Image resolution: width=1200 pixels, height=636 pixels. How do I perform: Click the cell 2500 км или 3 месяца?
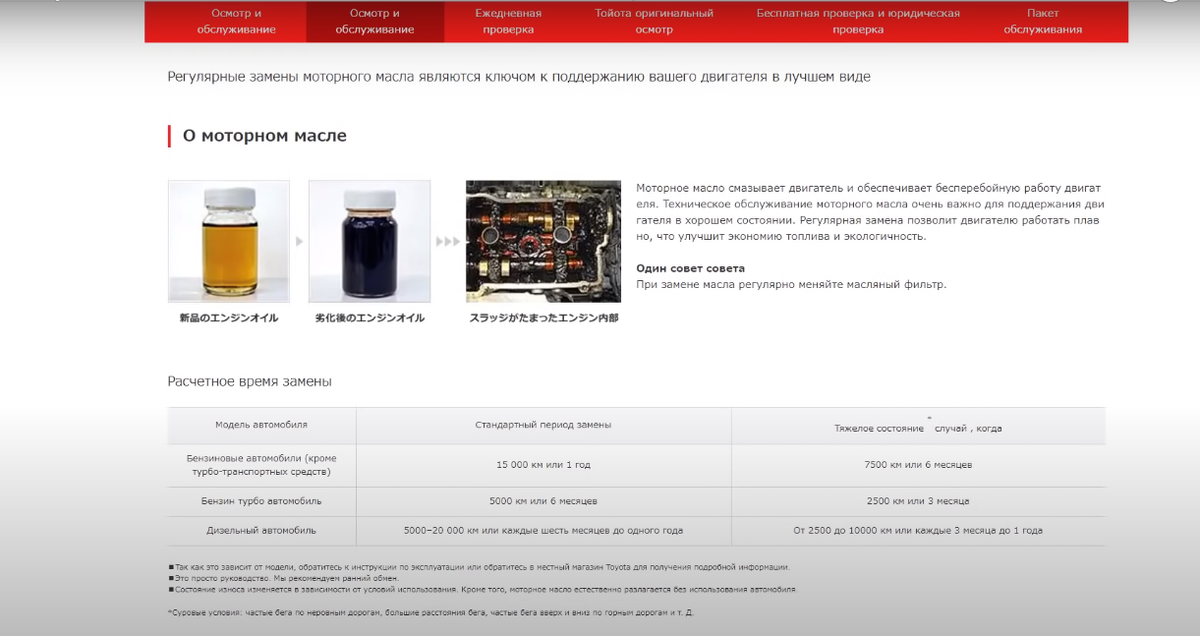point(918,500)
